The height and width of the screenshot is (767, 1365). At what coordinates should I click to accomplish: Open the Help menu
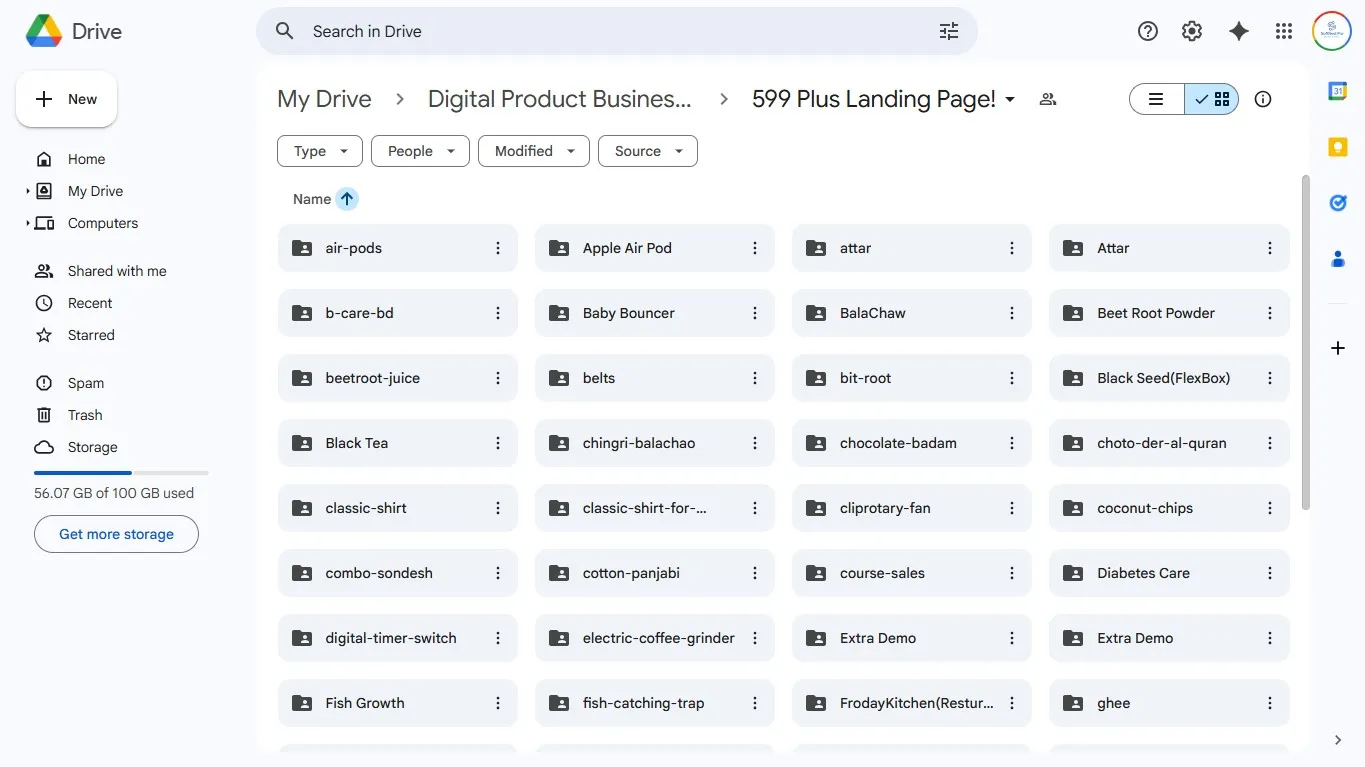(x=1147, y=31)
